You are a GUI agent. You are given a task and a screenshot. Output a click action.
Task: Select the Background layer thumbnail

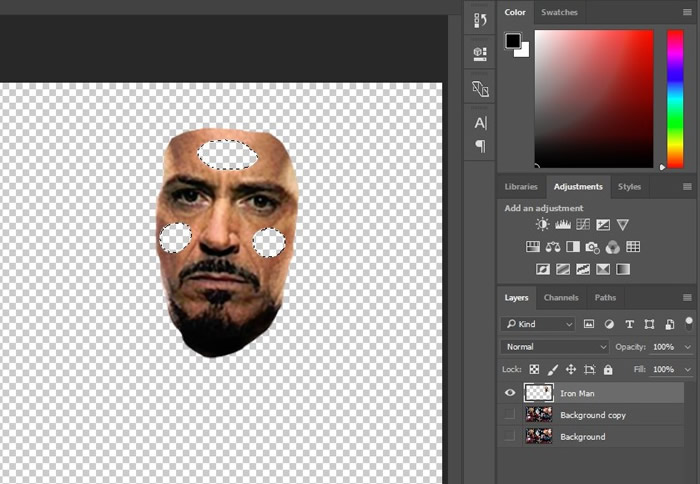(x=539, y=436)
